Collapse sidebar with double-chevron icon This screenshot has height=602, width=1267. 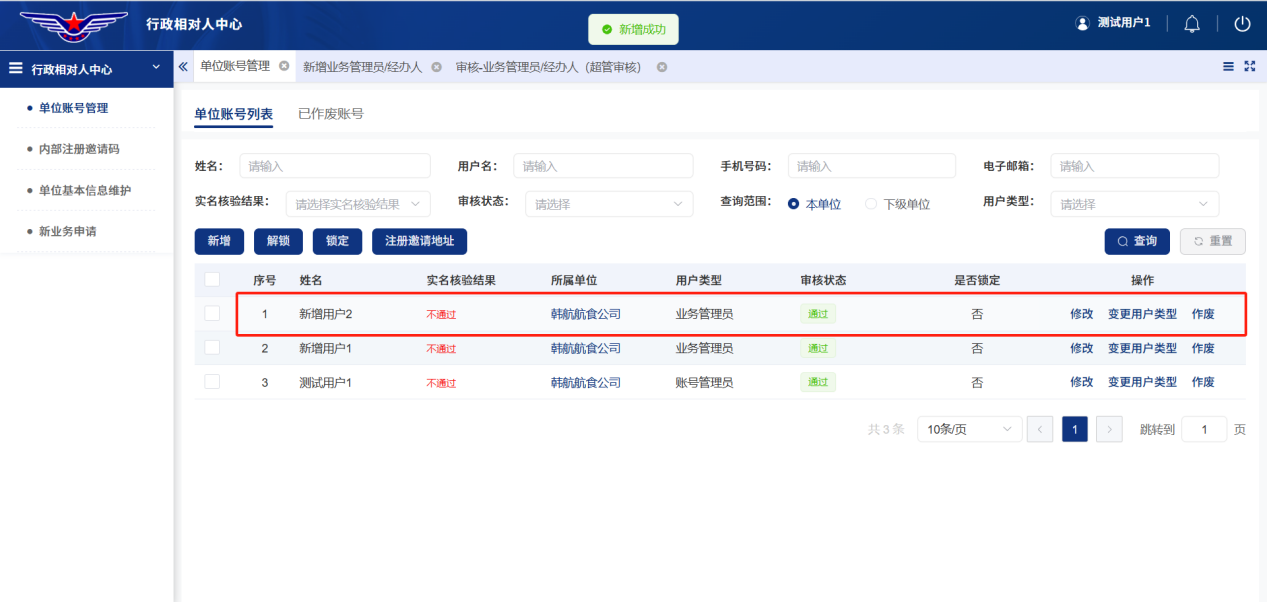(183, 66)
